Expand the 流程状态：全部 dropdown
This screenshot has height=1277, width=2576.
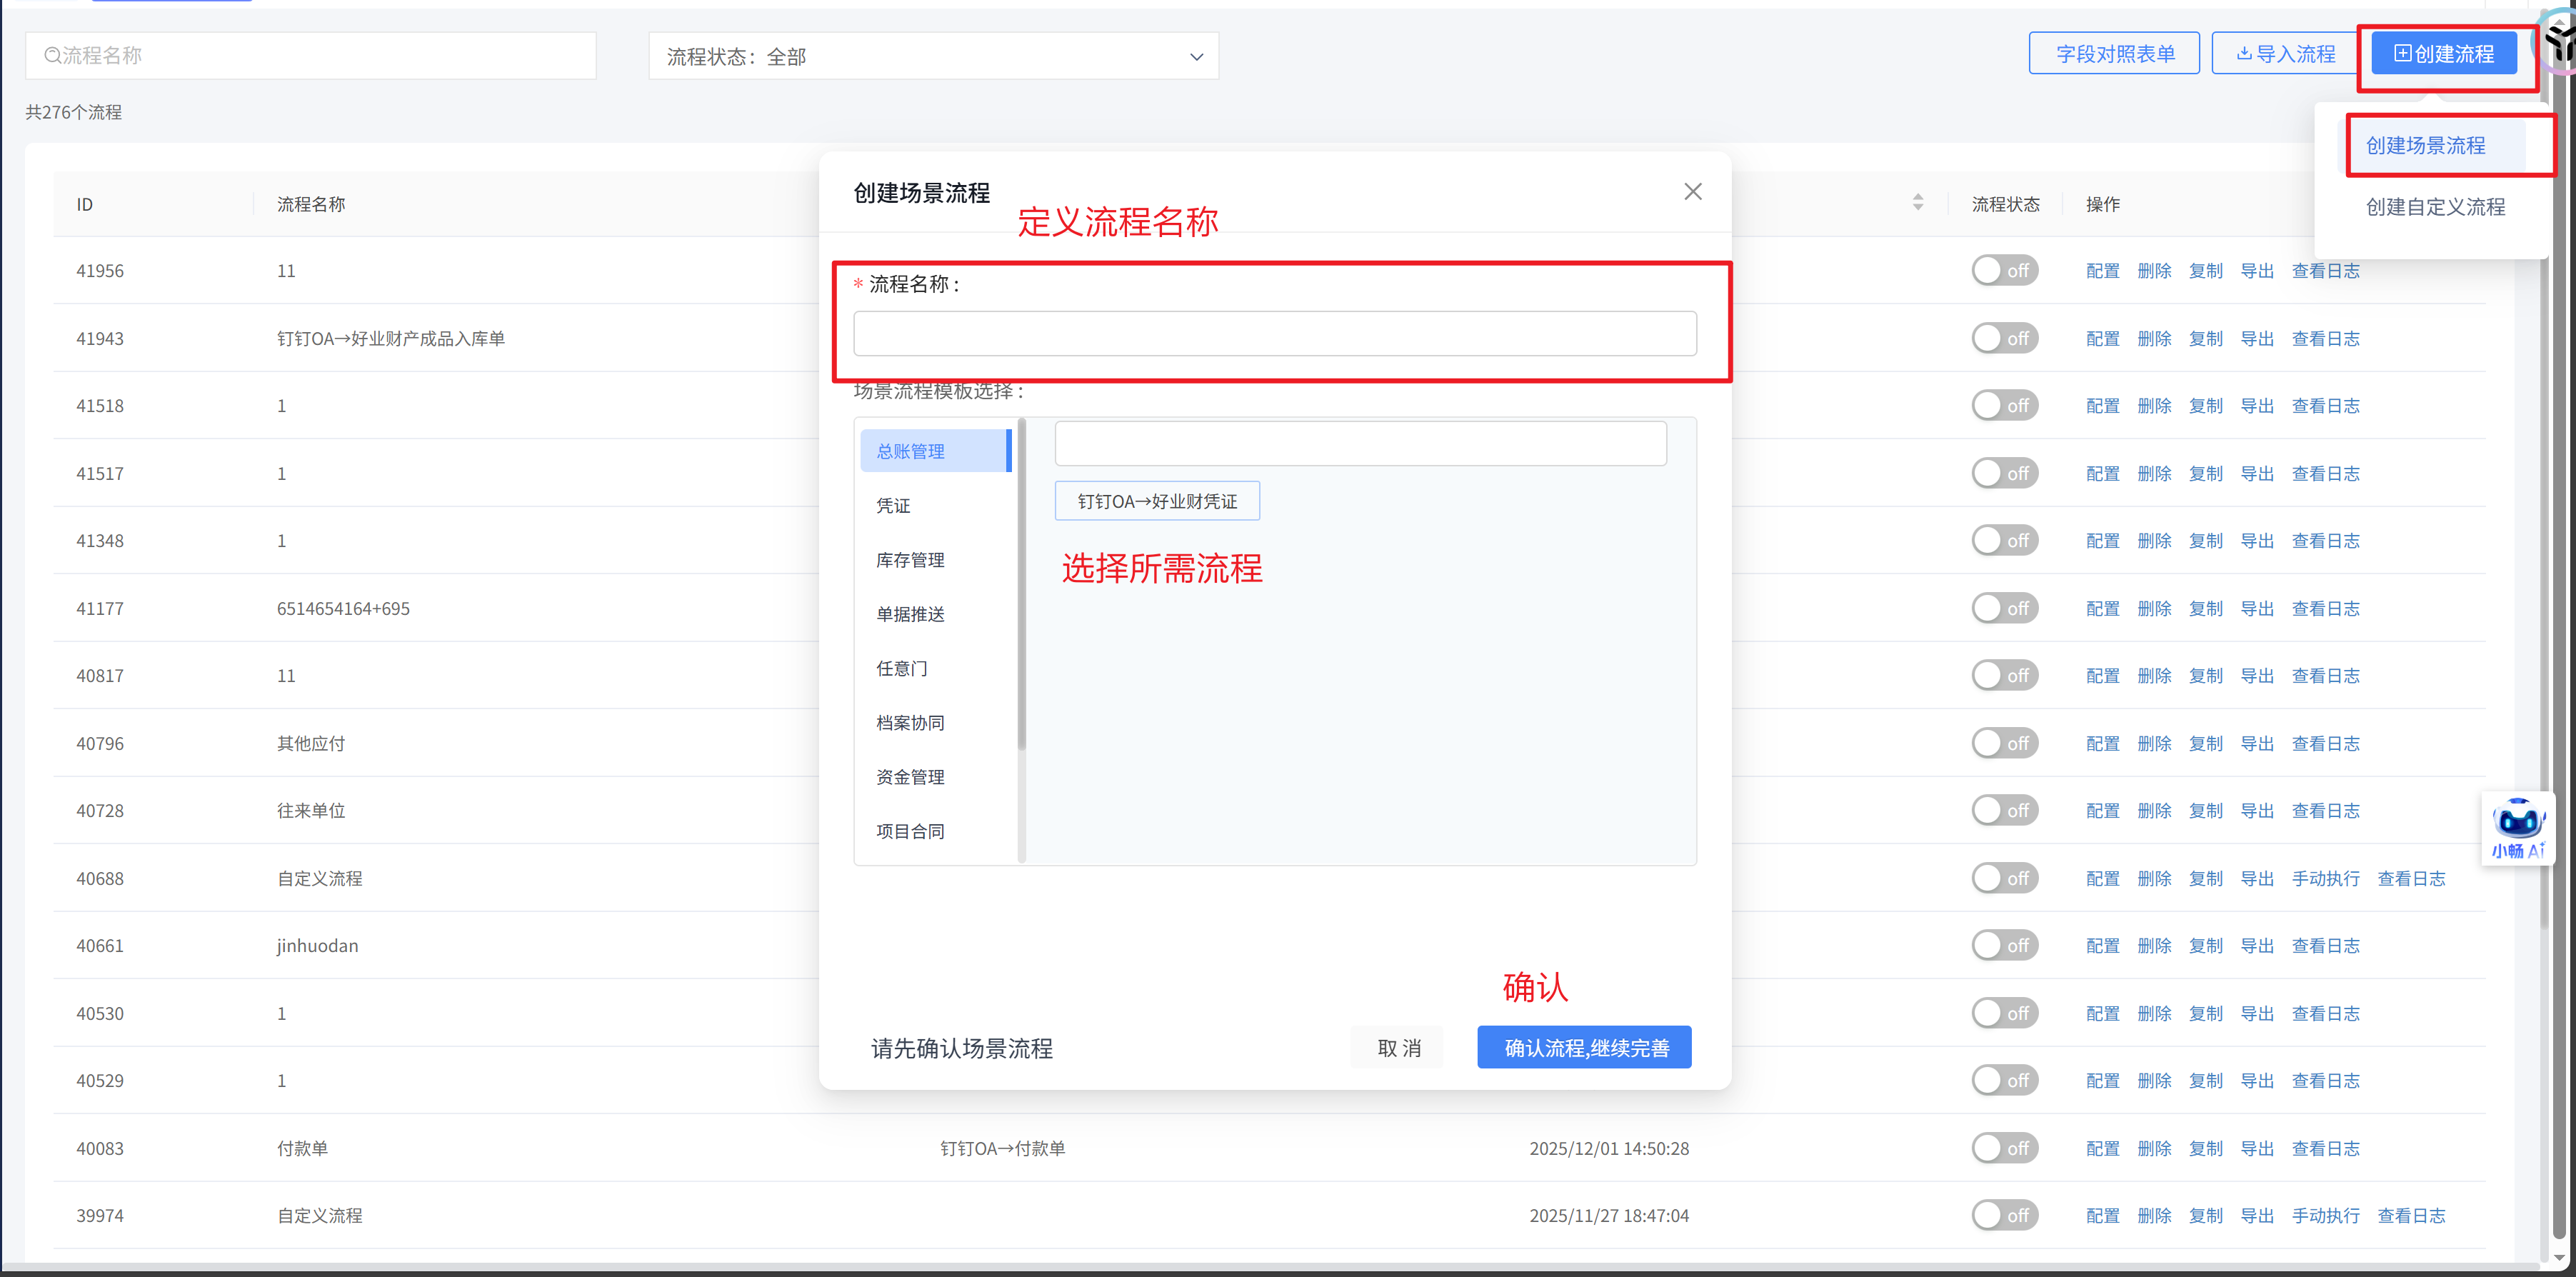point(933,57)
